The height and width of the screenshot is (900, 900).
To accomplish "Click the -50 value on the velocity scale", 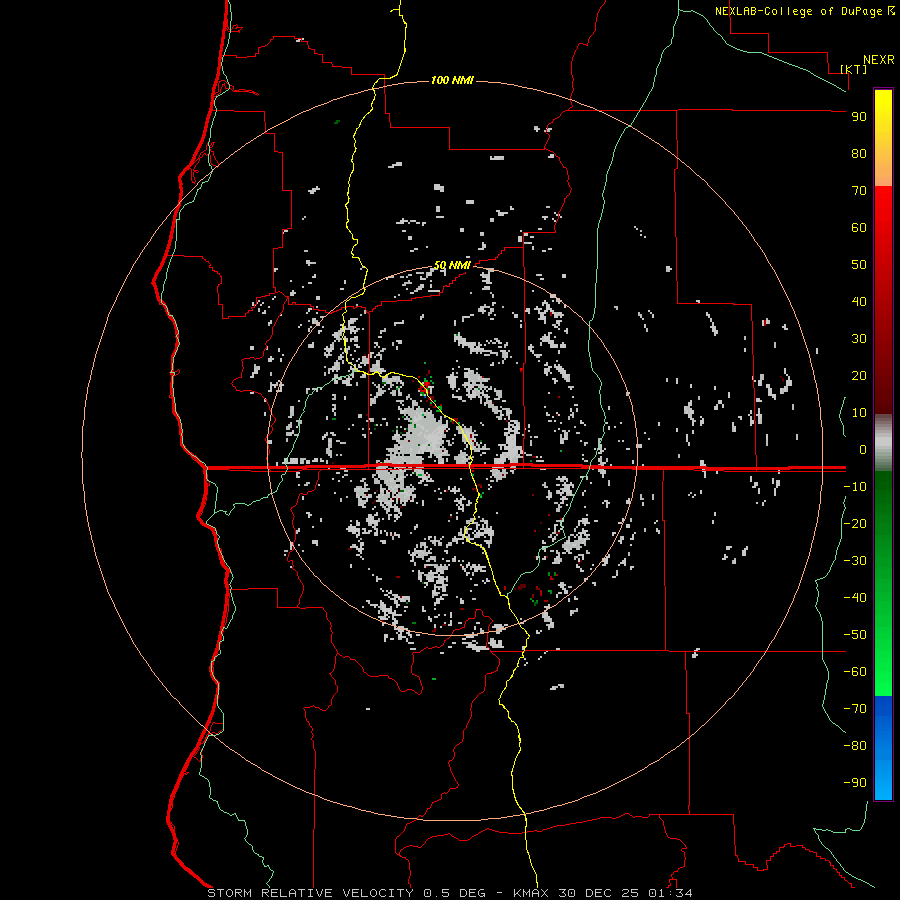I will [x=855, y=635].
